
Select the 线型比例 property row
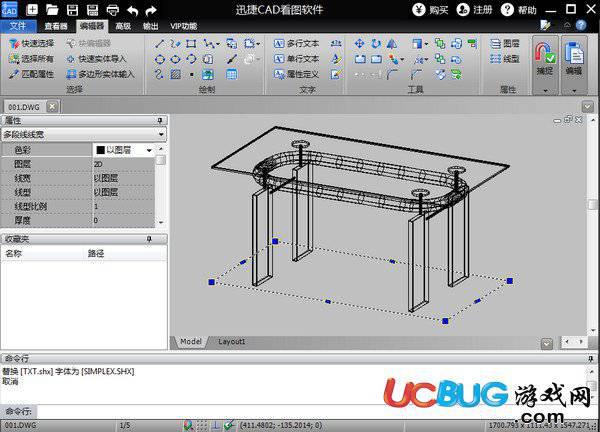pos(78,207)
